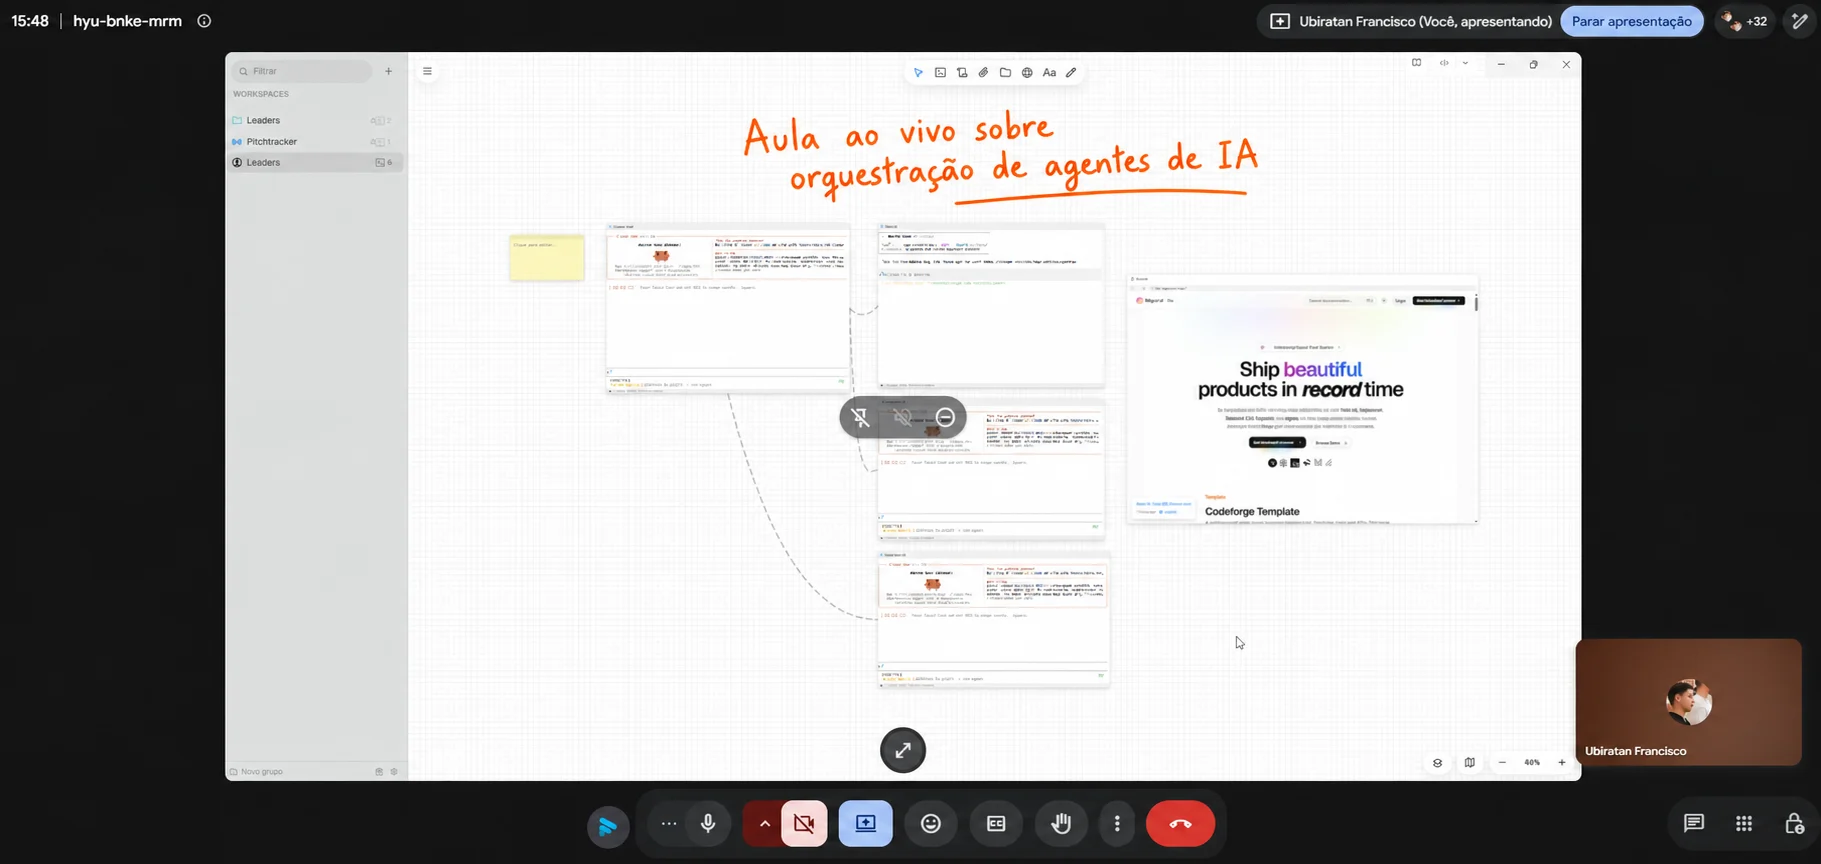
Task: Open the emoji reactions panel
Action: tap(931, 824)
